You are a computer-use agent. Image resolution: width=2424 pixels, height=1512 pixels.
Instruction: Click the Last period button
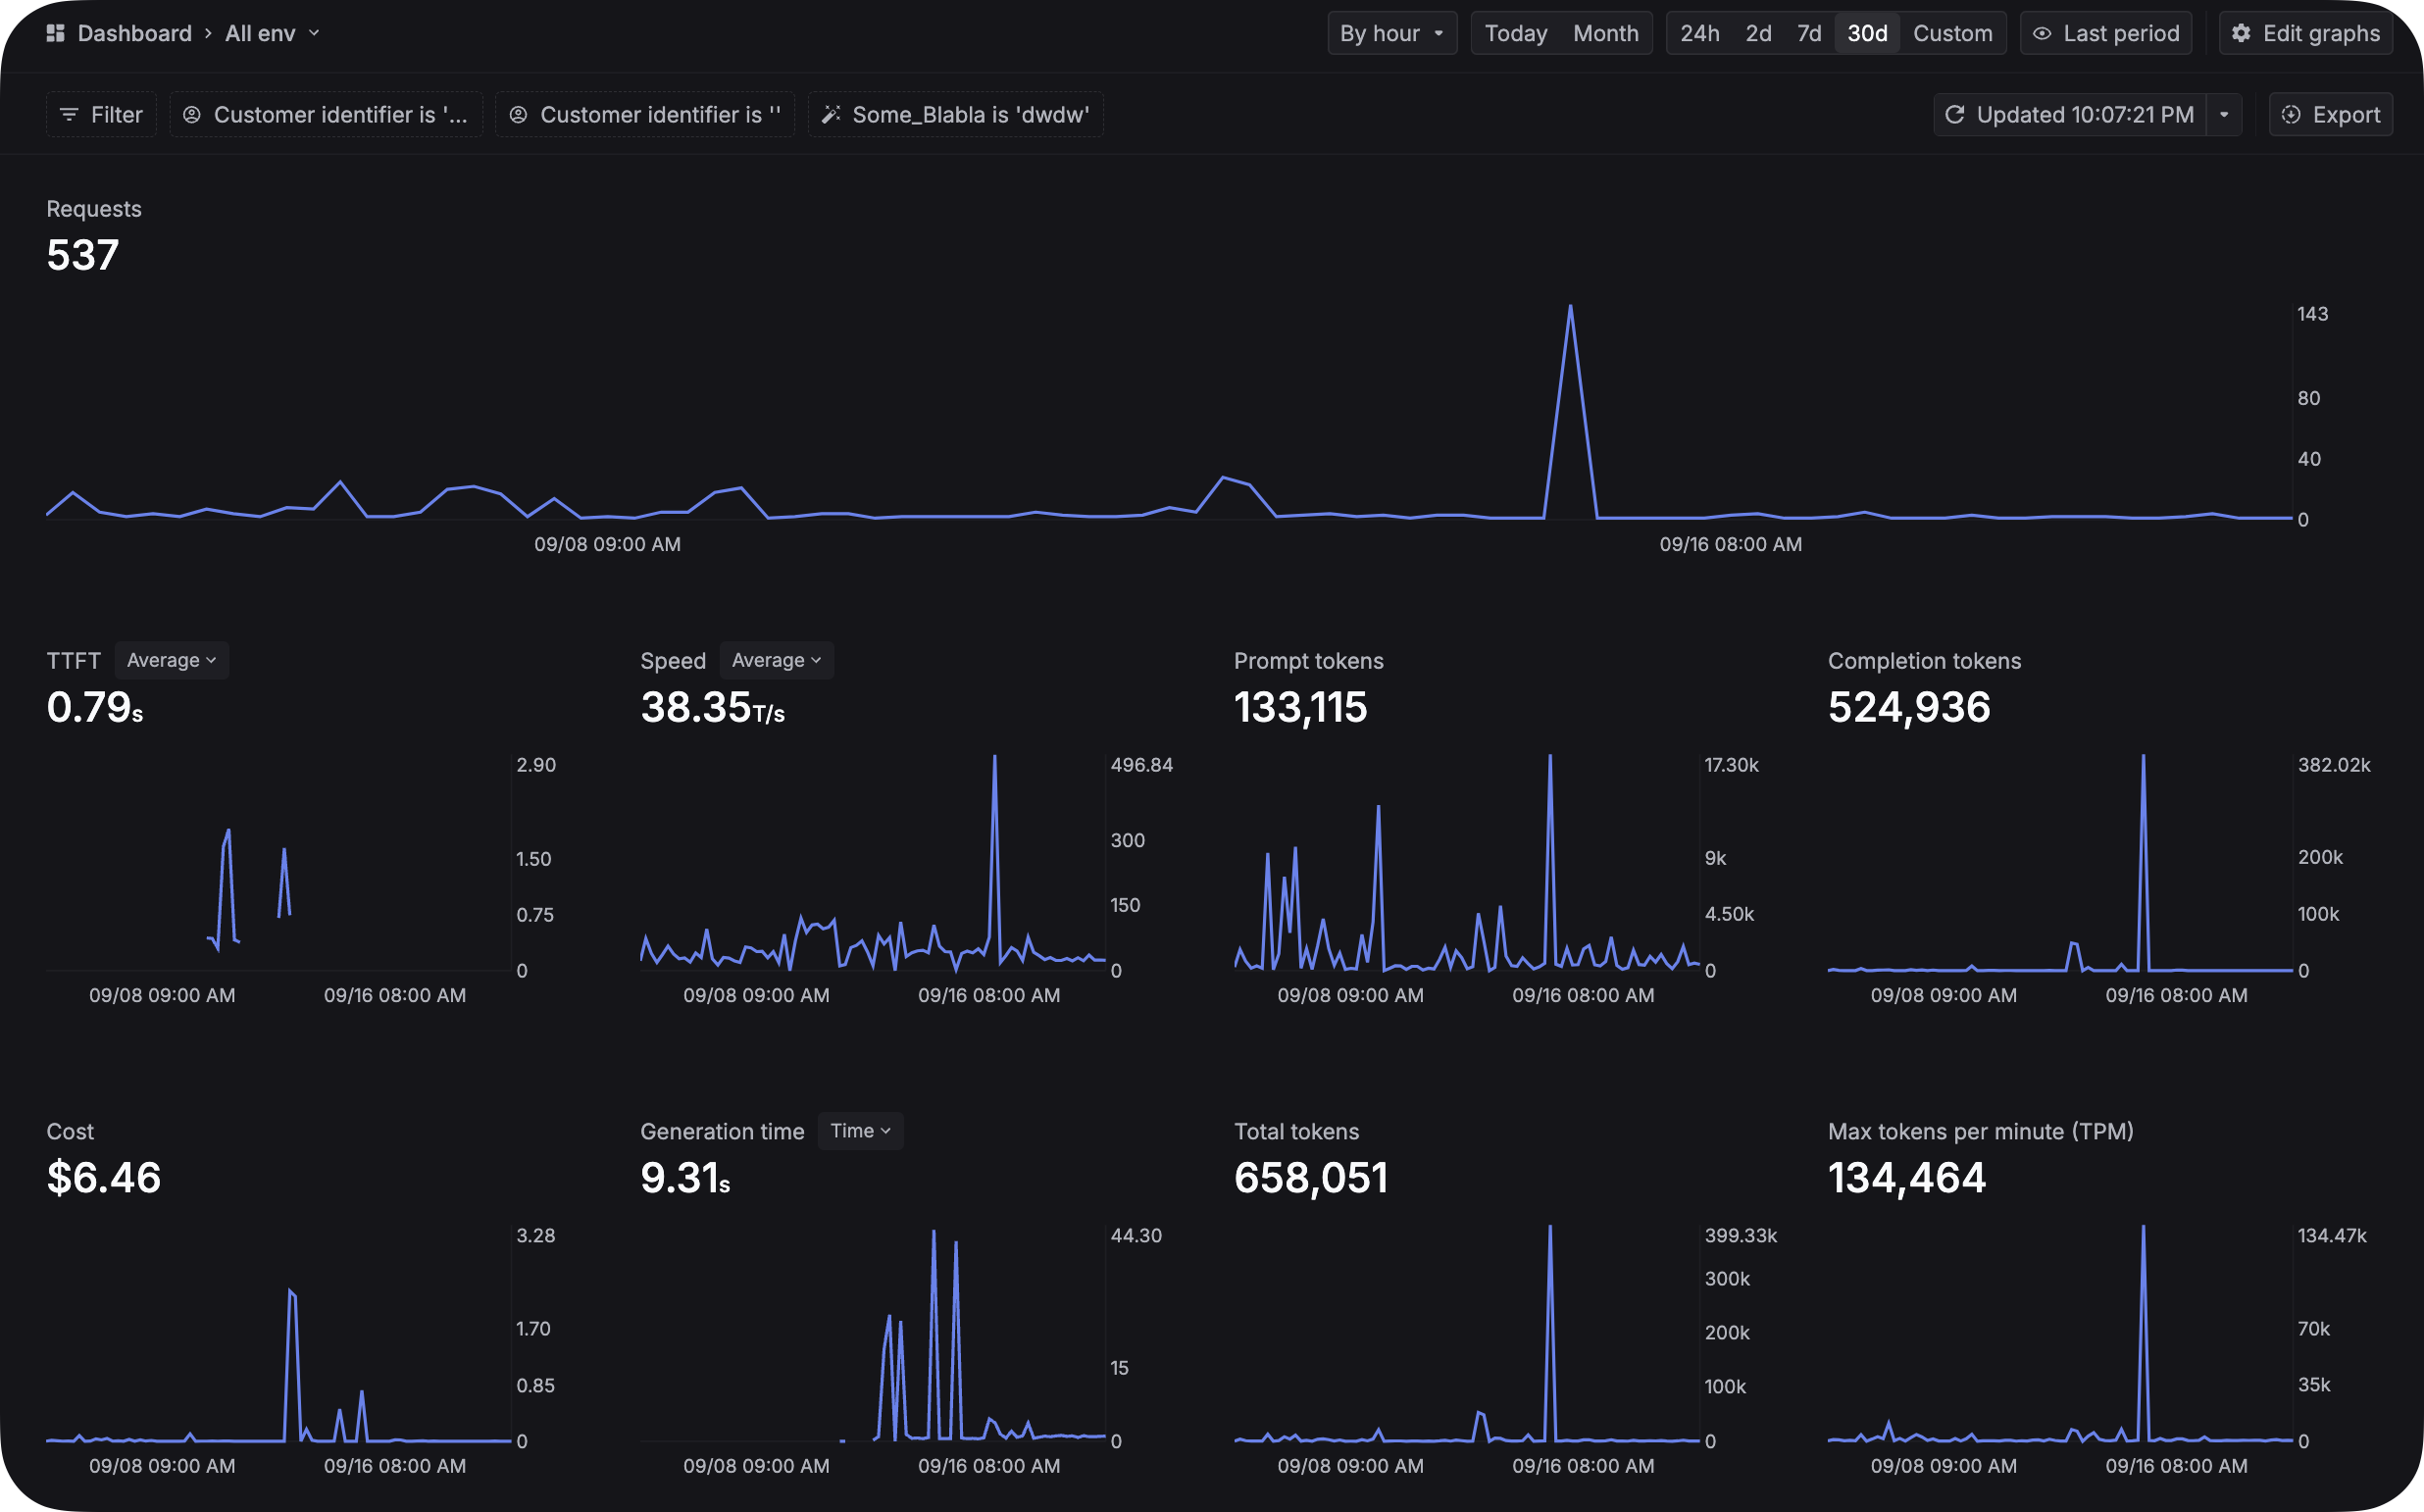[x=2105, y=33]
